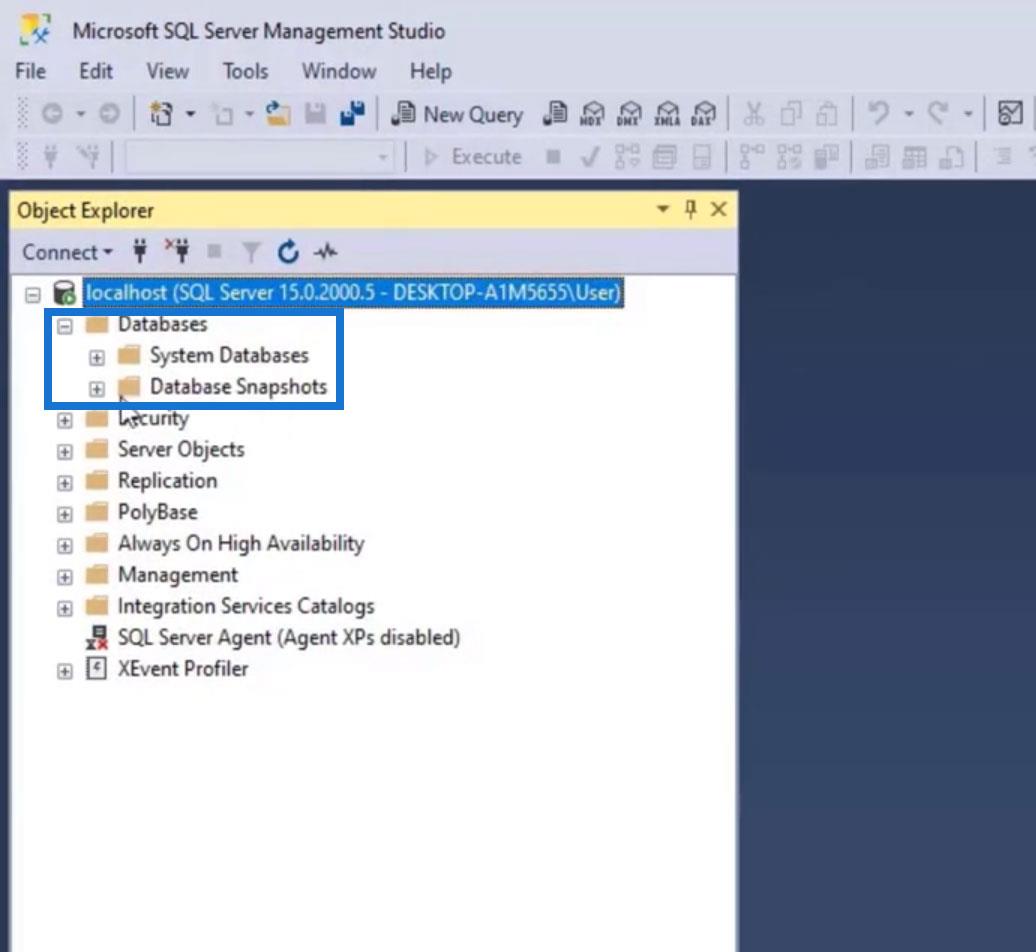Select the Management tree item
This screenshot has width=1036, height=952.
tap(178, 575)
